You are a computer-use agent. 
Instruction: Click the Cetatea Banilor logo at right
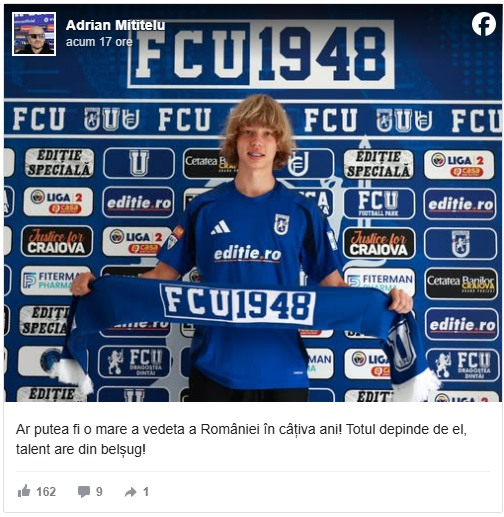point(461,283)
